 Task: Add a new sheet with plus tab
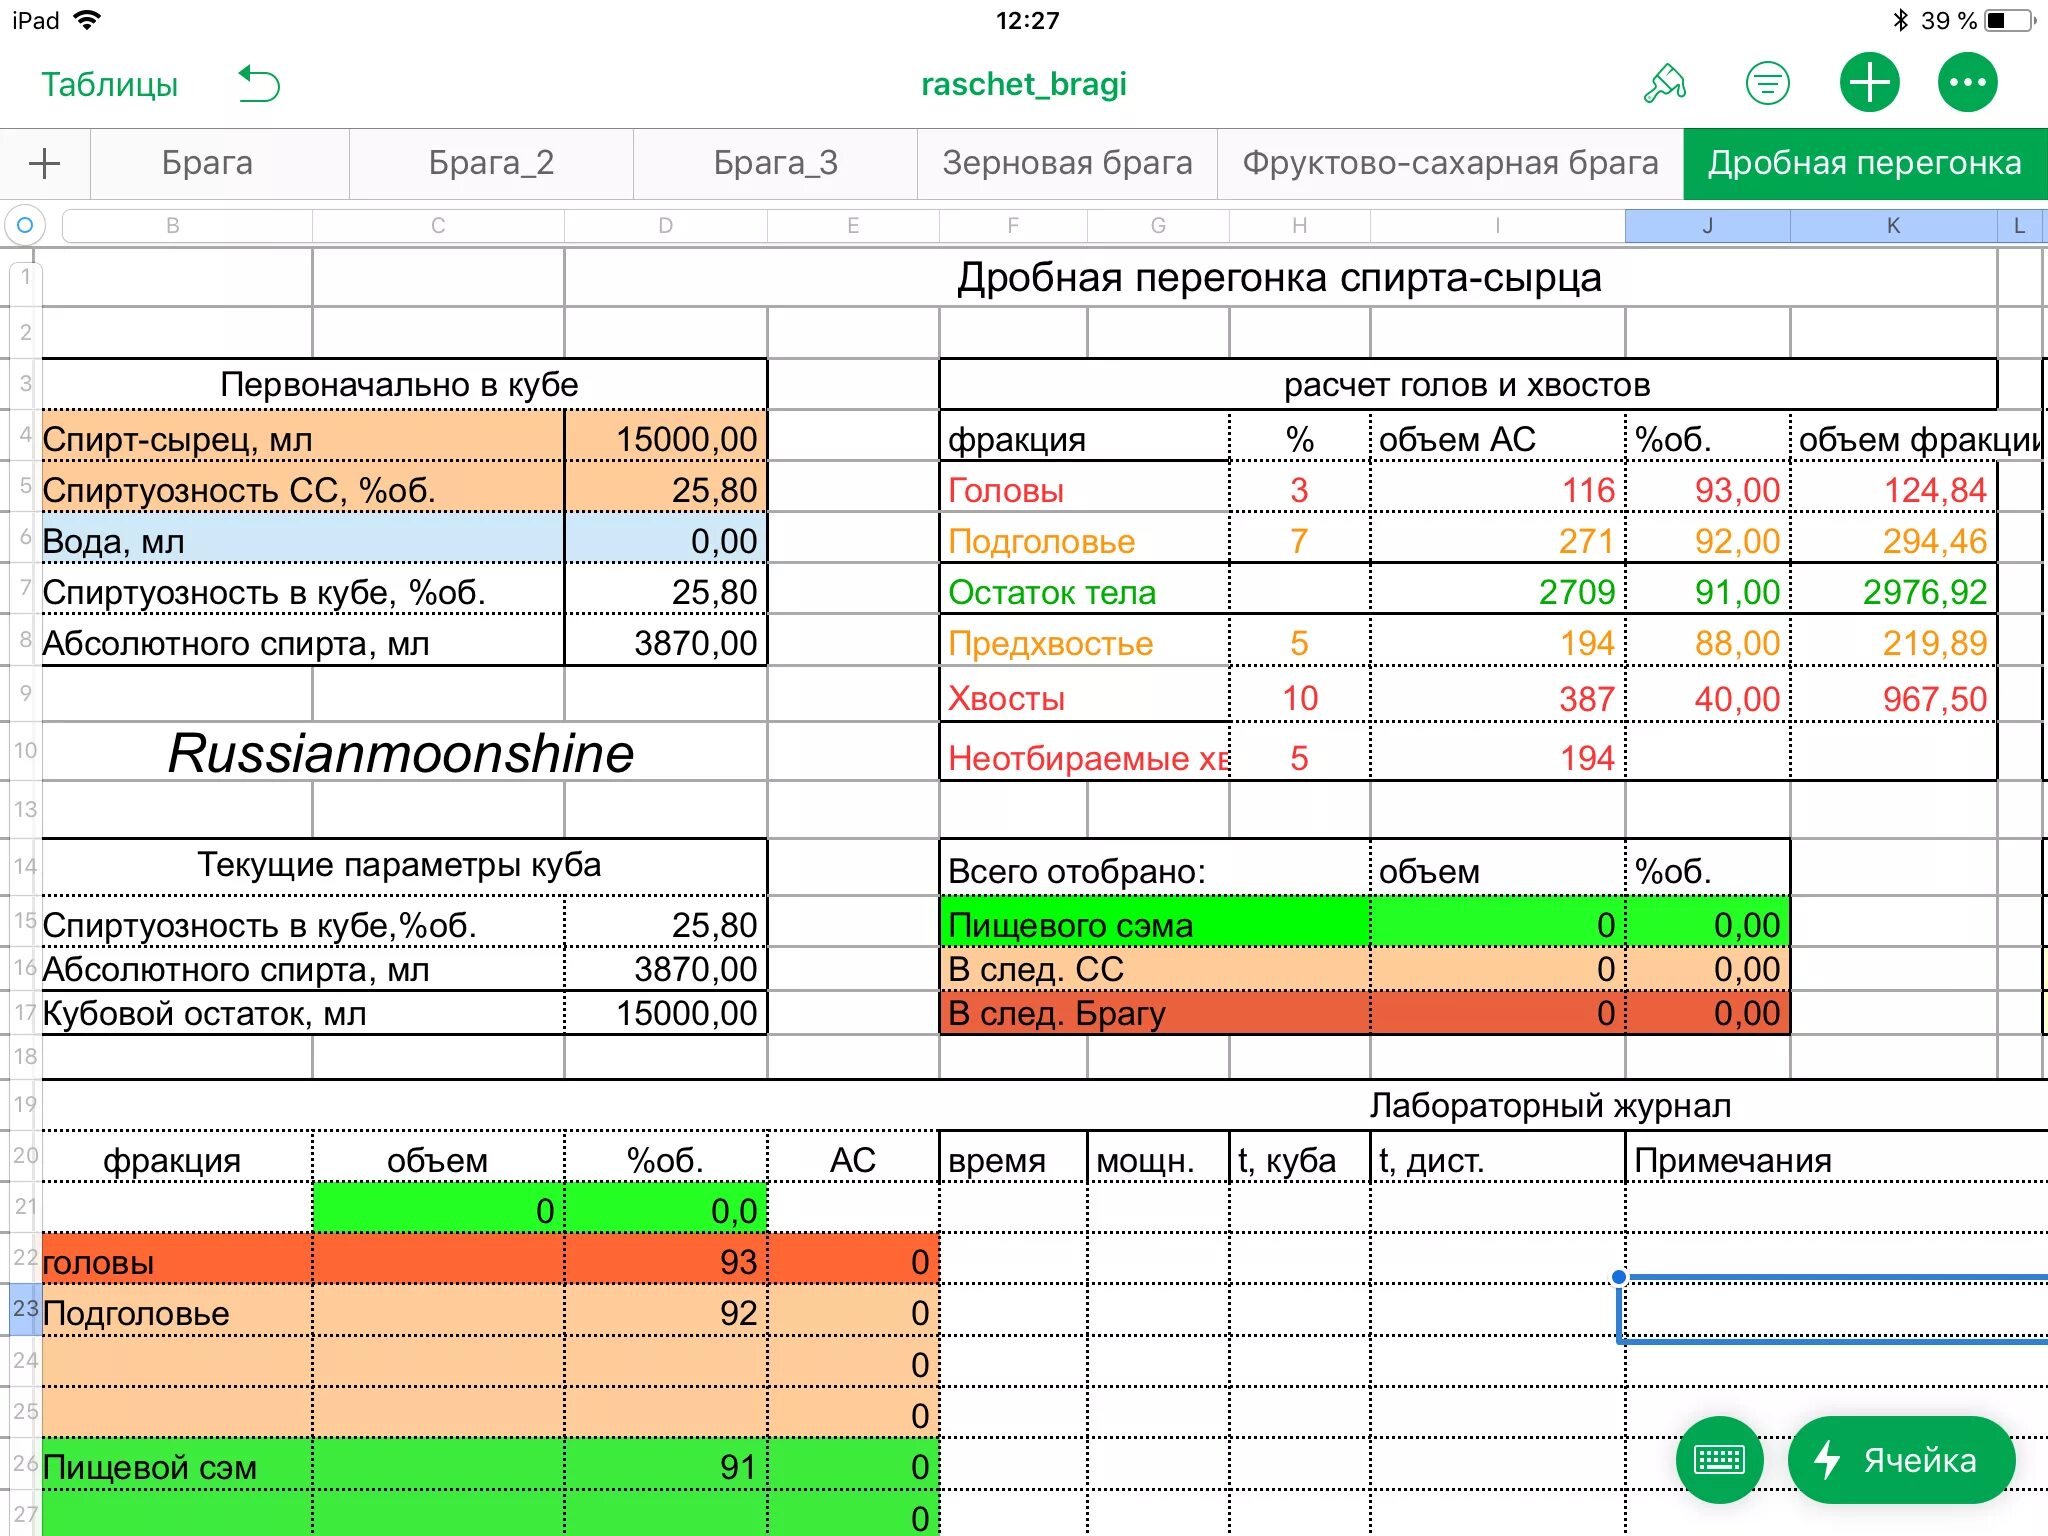[x=45, y=163]
